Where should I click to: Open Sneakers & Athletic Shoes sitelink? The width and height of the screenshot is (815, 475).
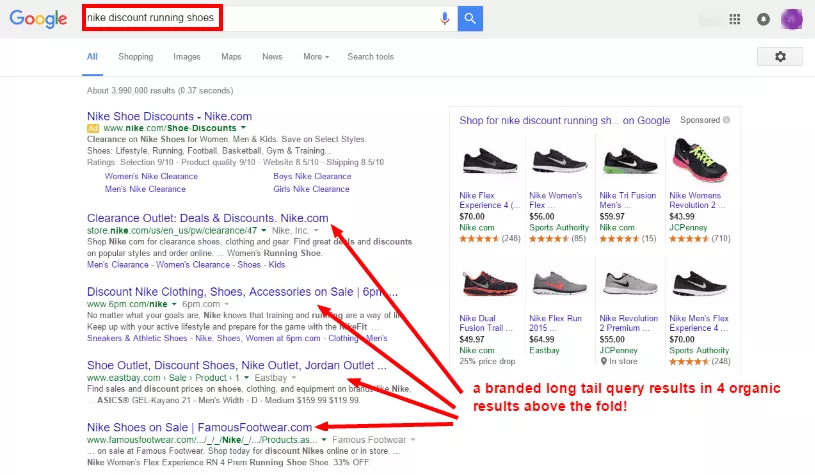click(137, 338)
